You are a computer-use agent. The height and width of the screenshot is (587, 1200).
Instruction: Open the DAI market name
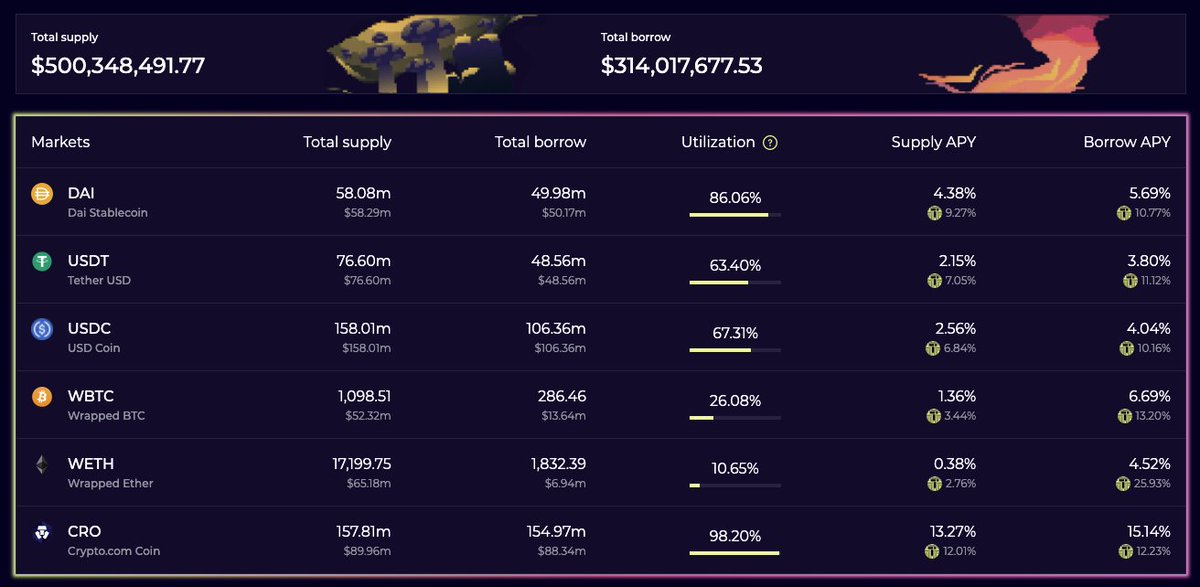(81, 193)
